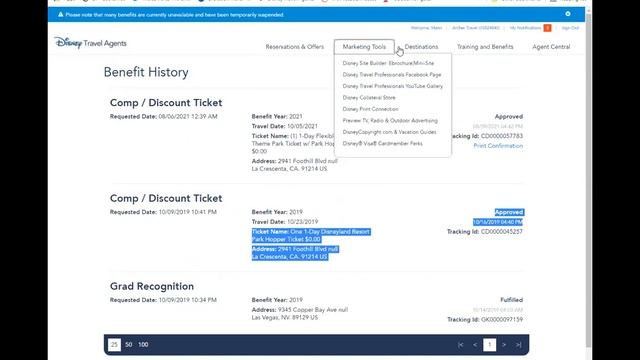
Task: Click the Sign Out link
Action: [x=570, y=28]
